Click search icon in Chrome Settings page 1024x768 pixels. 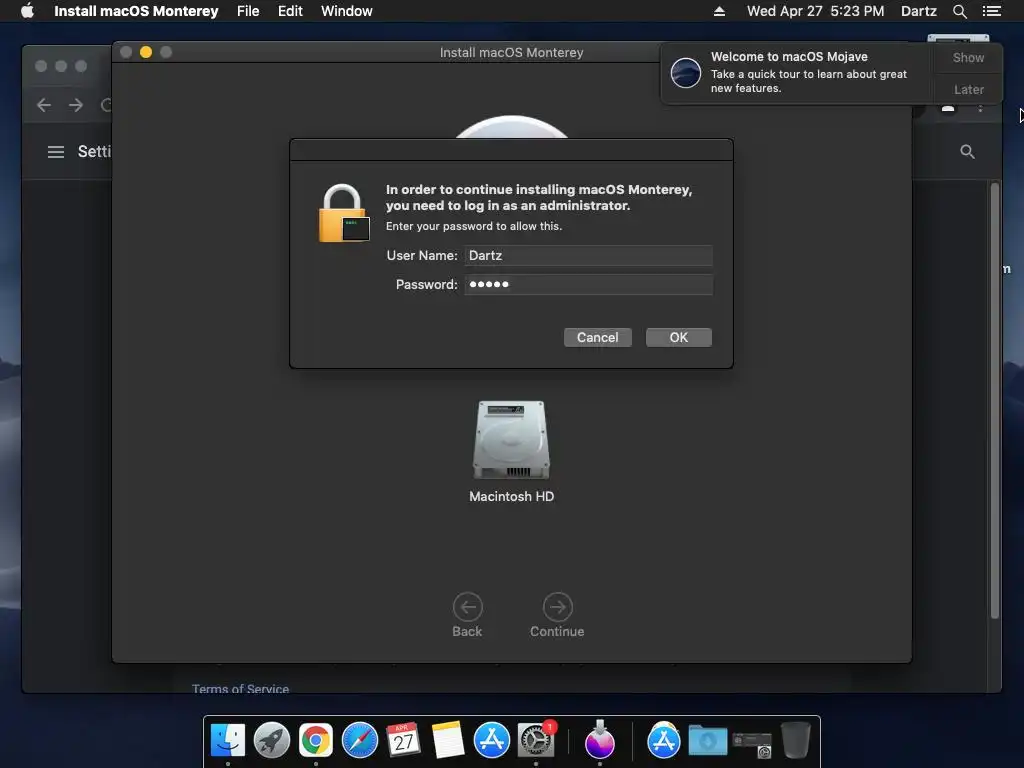click(967, 152)
